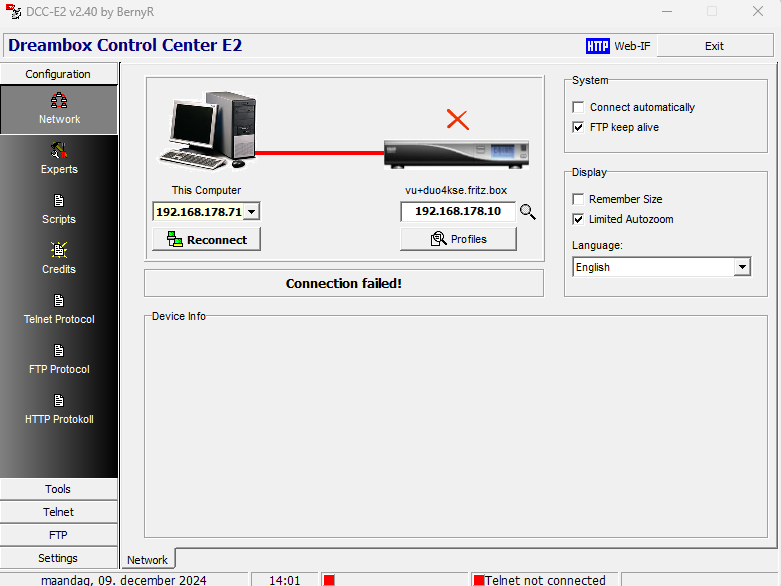Viewport: 781px width, 586px height.
Task: Select the Network tab at bottom
Action: pos(147,560)
